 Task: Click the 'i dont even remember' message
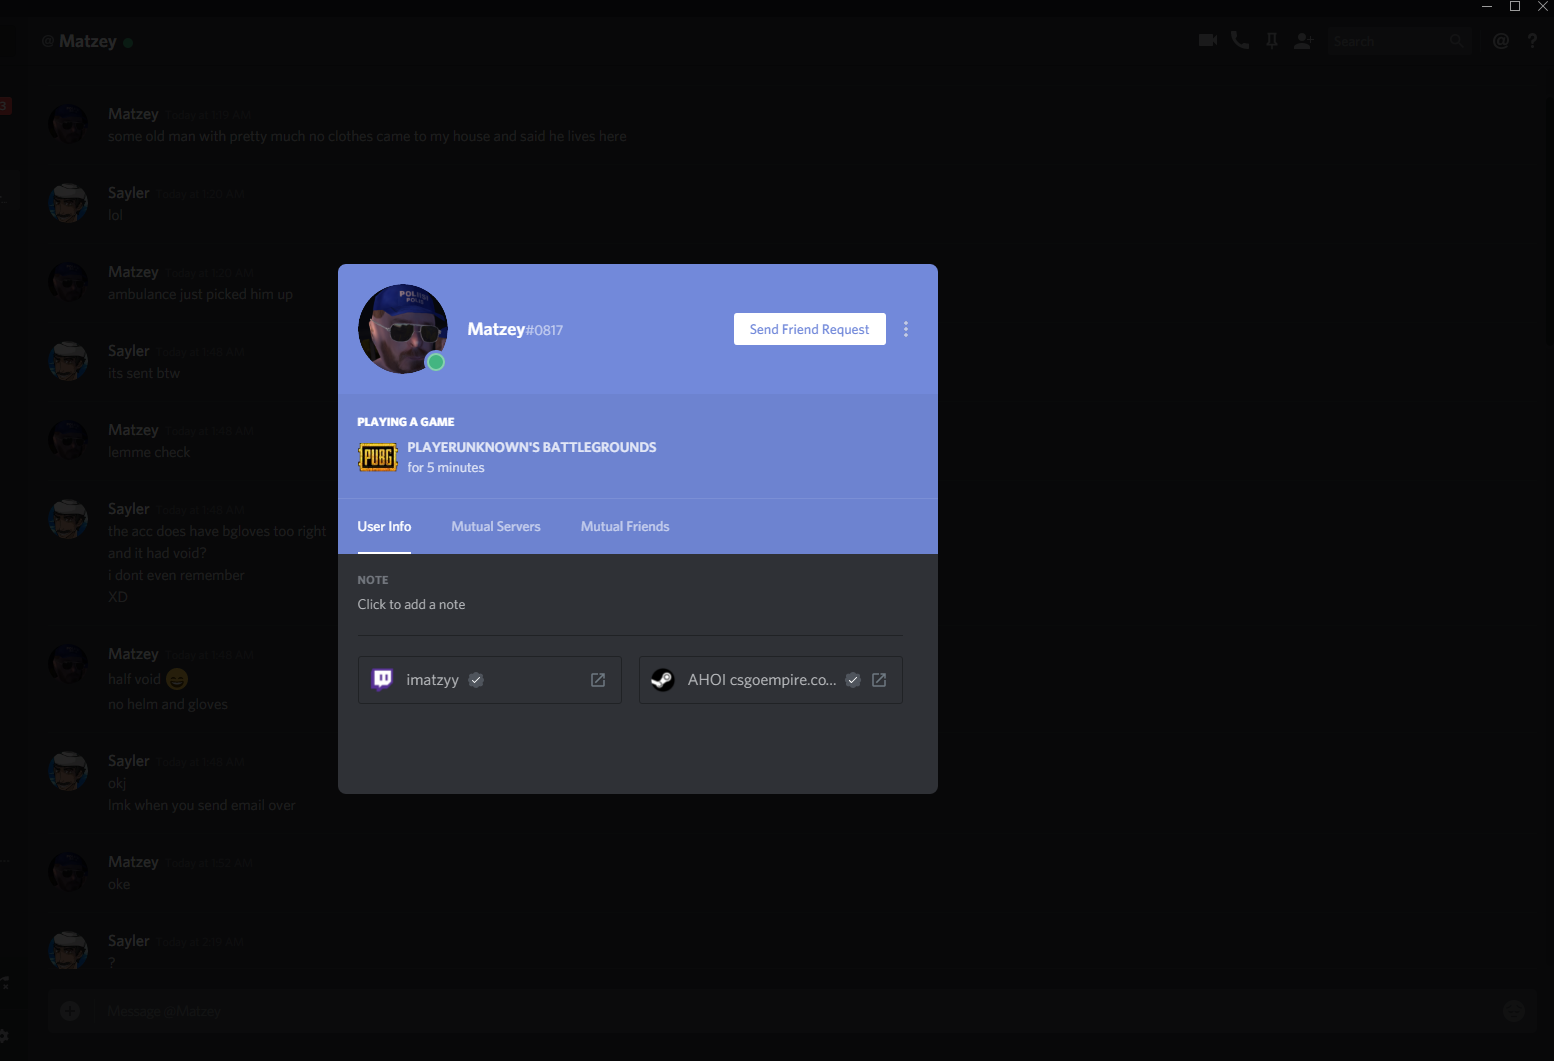click(x=176, y=575)
